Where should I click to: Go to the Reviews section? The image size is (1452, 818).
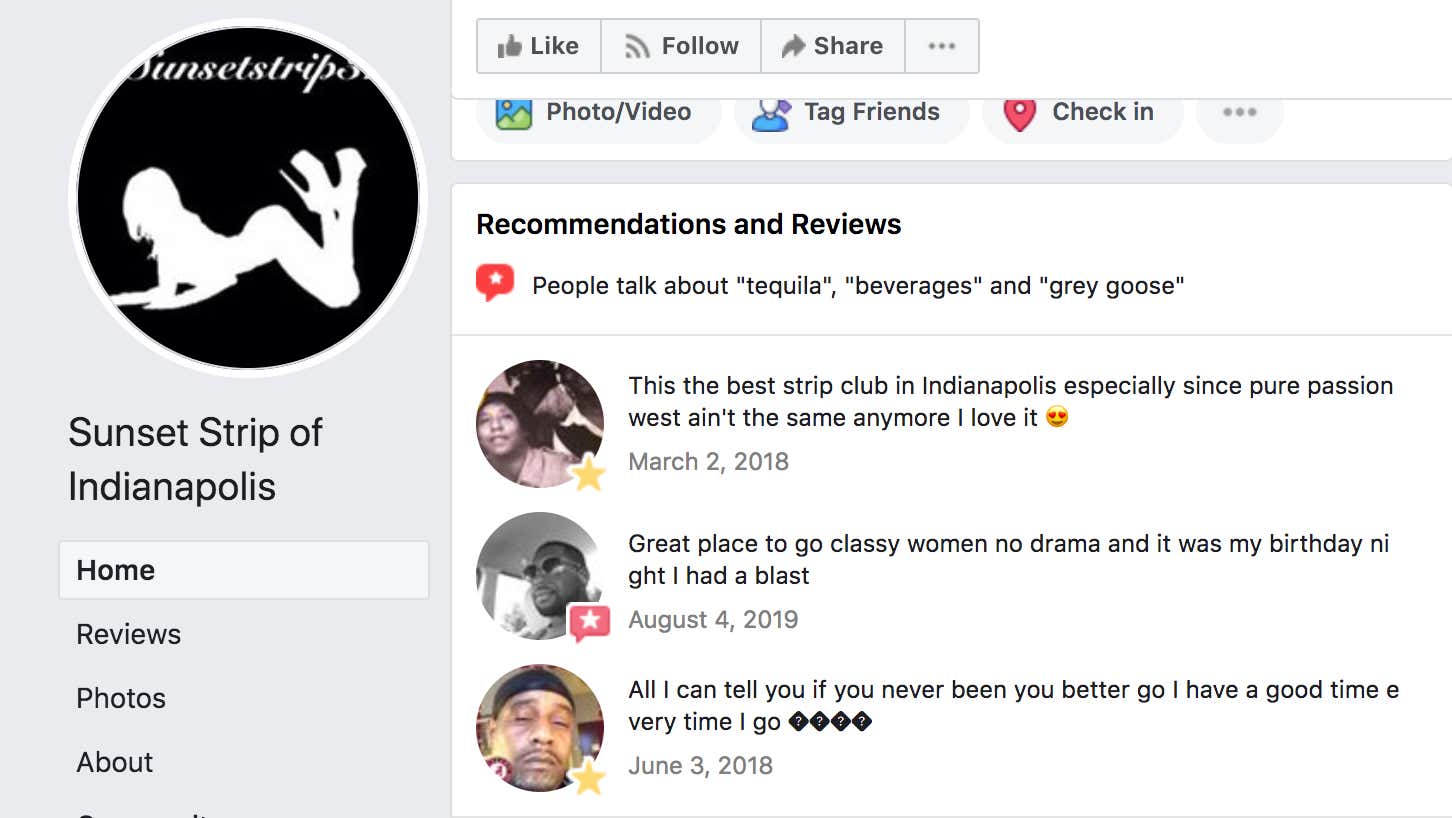(x=129, y=634)
